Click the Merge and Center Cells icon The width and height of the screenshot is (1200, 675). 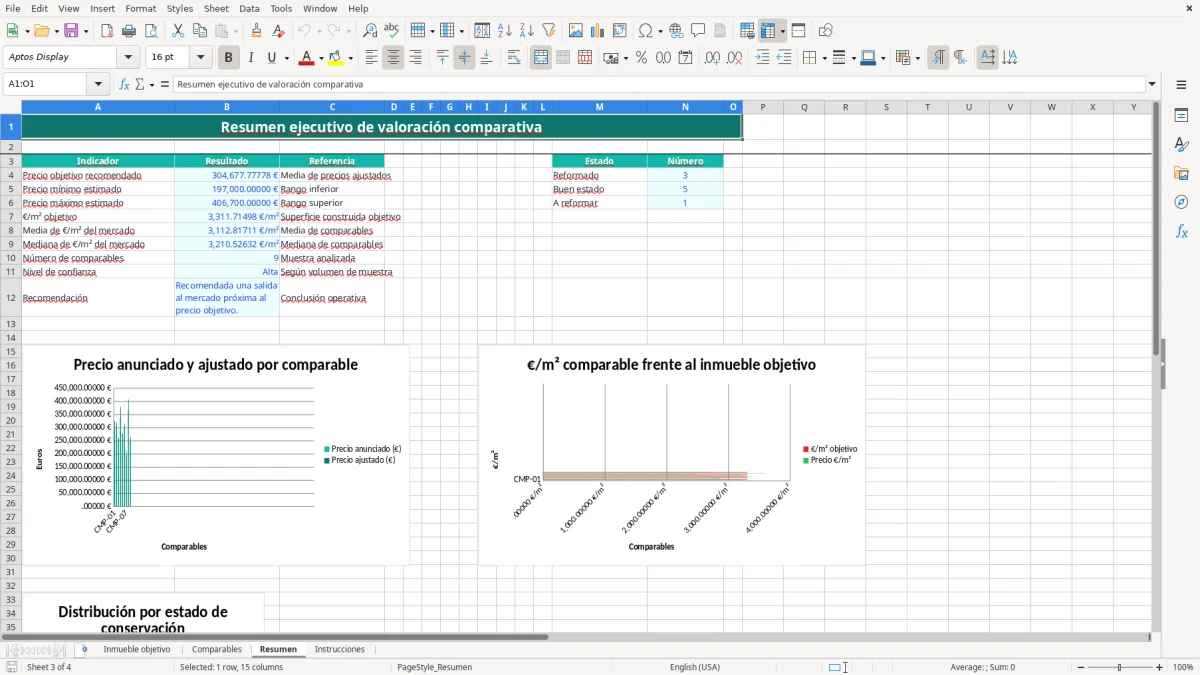541,58
